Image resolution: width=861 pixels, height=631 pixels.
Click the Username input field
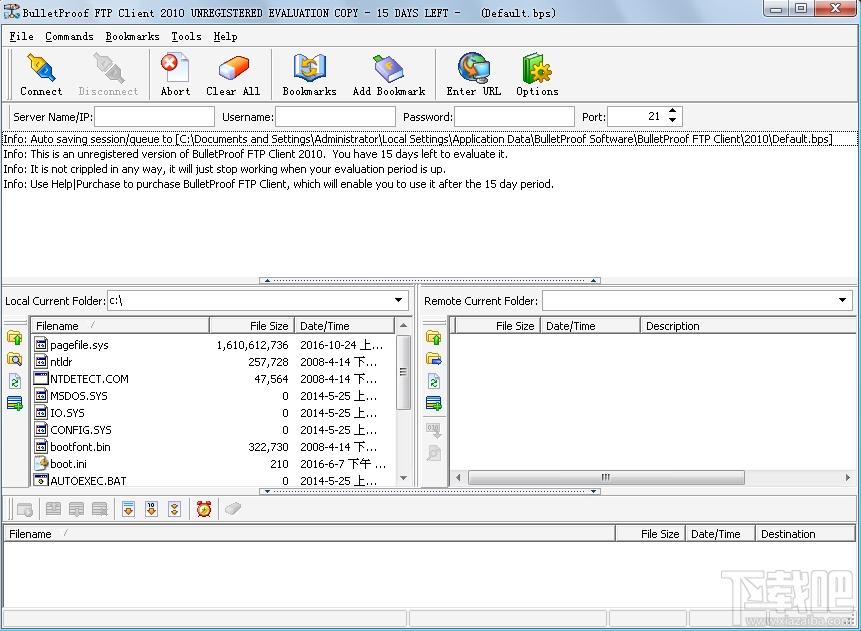tap(335, 116)
